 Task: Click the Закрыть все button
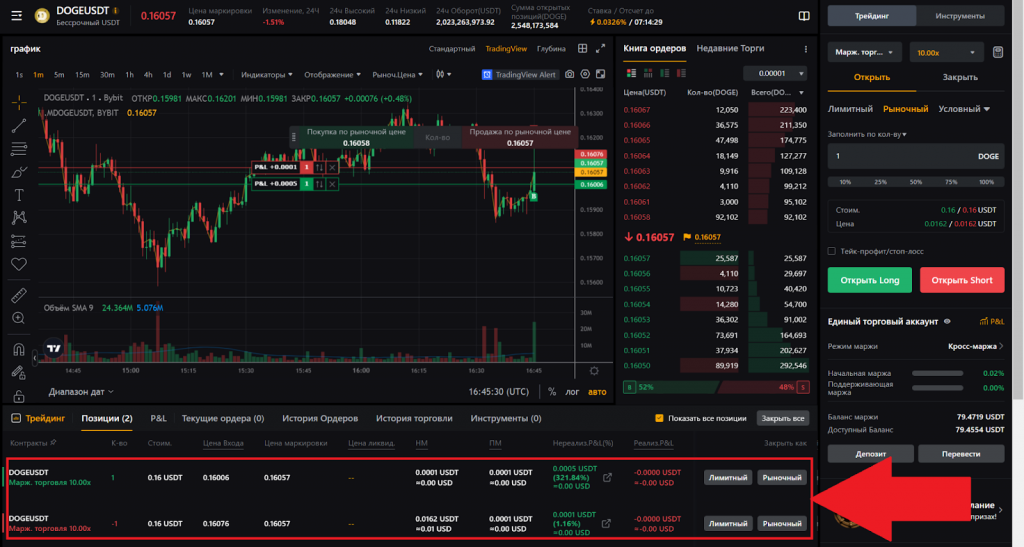click(x=782, y=418)
